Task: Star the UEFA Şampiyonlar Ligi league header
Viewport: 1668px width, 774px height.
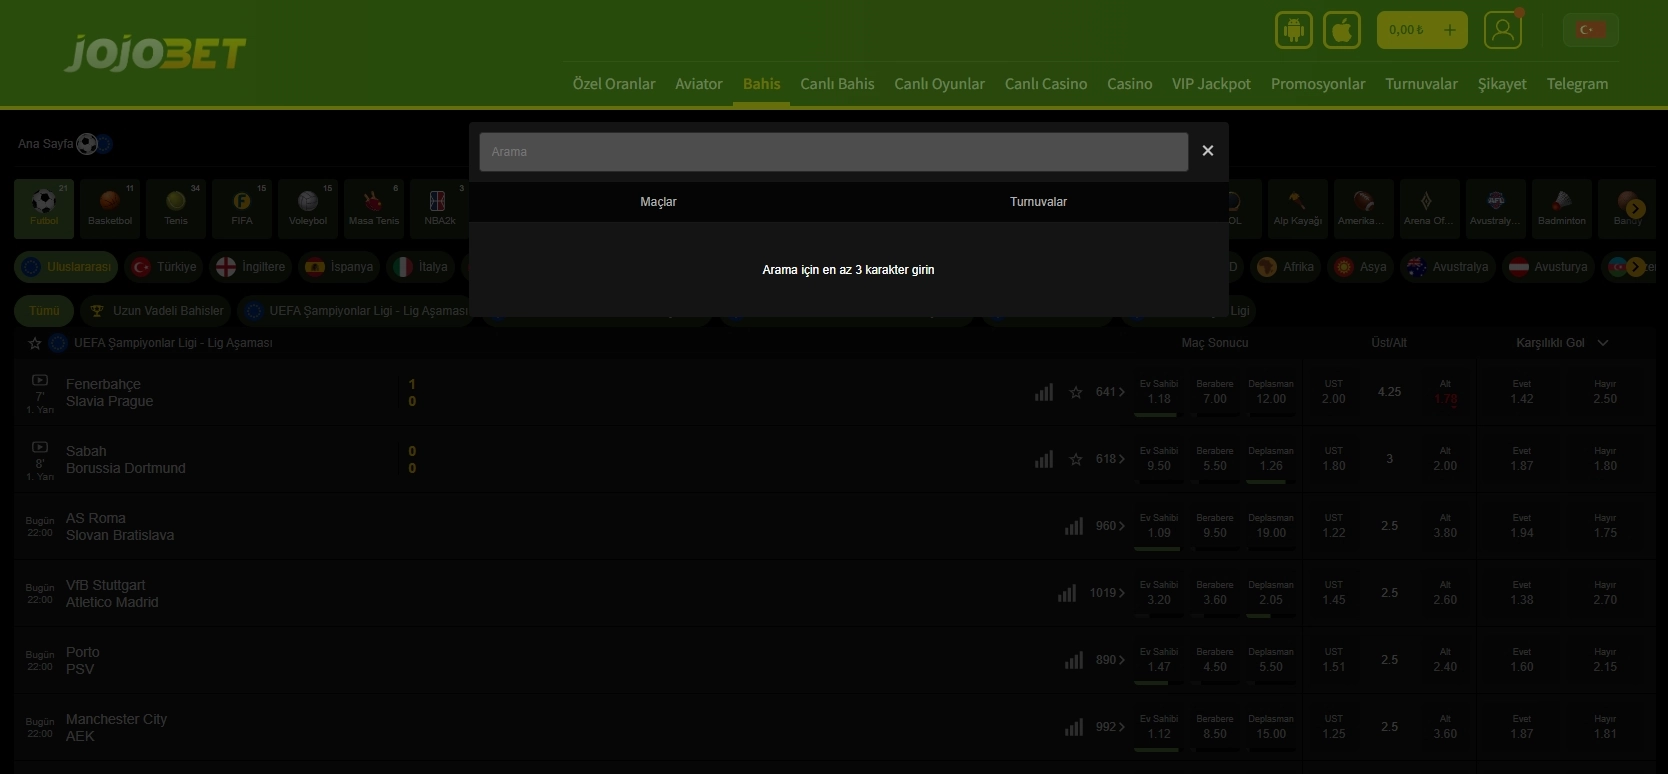Action: click(35, 343)
